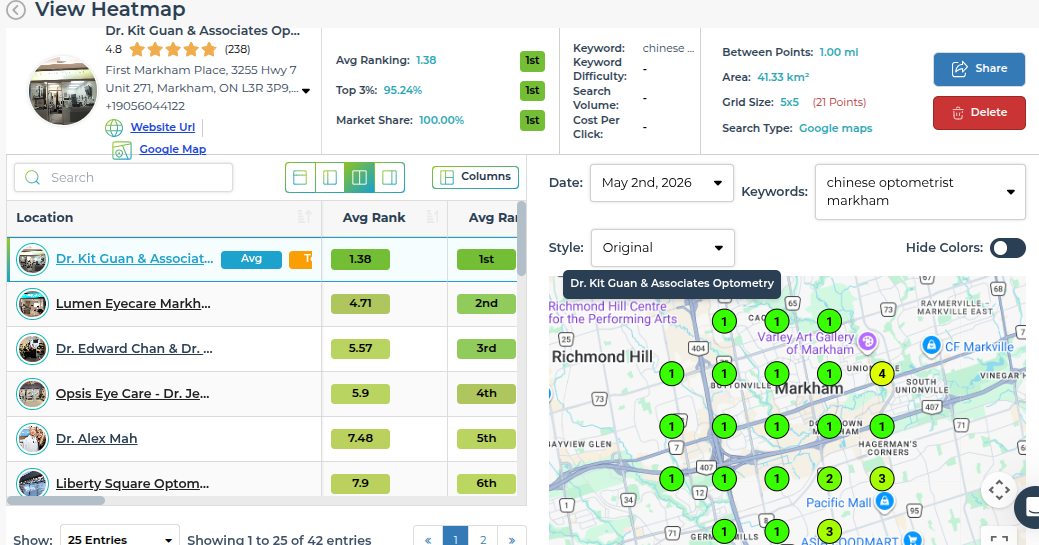
Task: Click the 5.57 avg rank value
Action: 360,349
